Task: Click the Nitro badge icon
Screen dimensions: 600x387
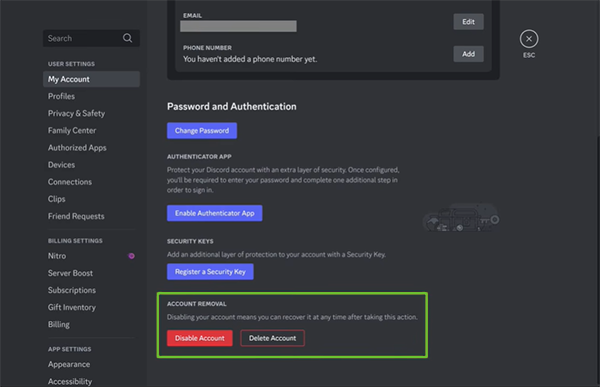Action: pyautogui.click(x=131, y=256)
